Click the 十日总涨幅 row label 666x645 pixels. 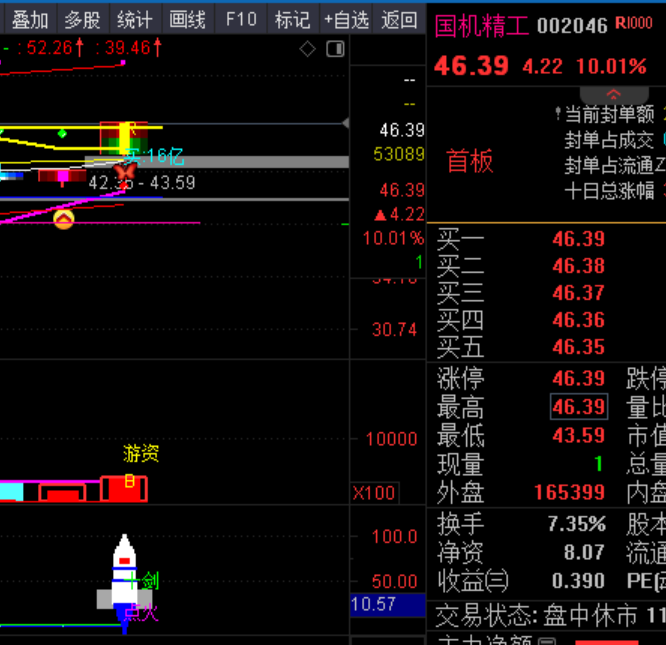(610, 191)
